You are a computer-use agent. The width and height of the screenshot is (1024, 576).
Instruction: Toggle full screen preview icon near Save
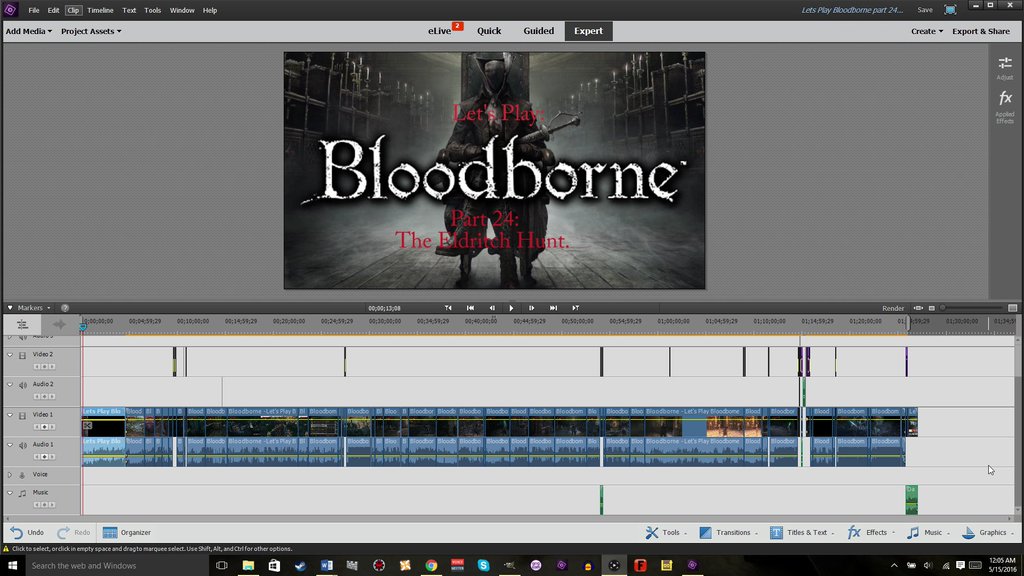pos(950,10)
